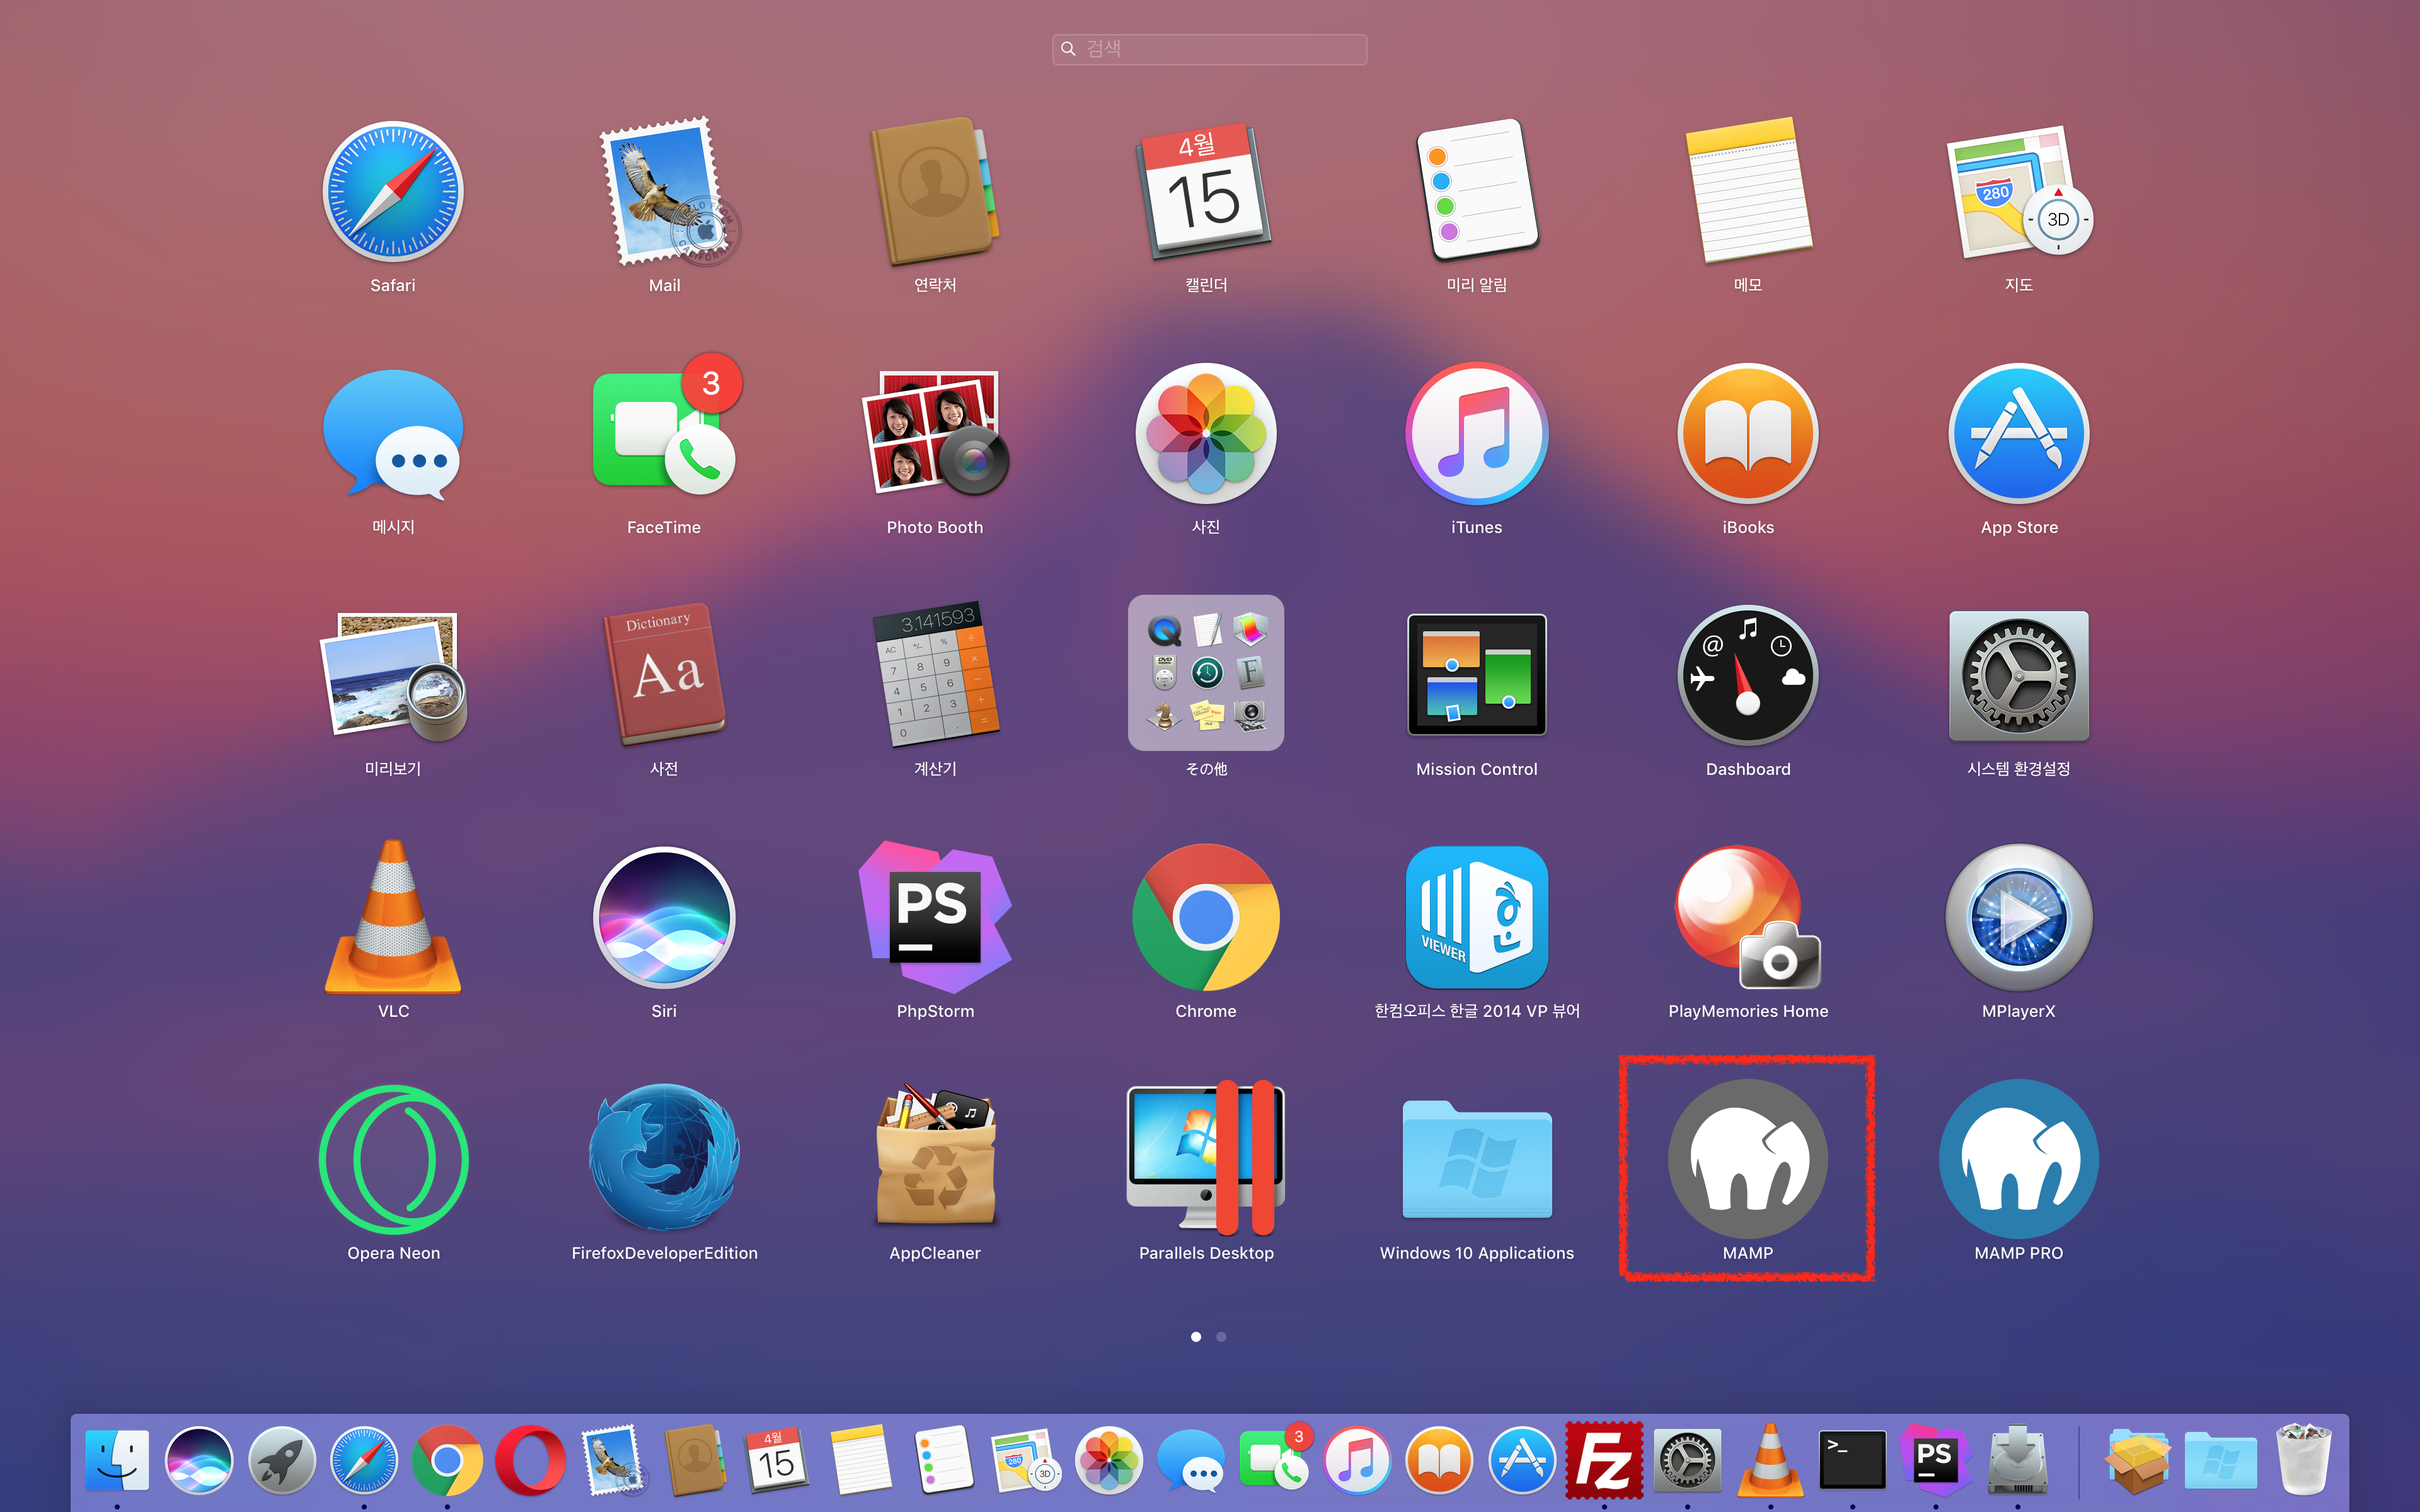Image resolution: width=2420 pixels, height=1512 pixels.
Task: Open Reminders list in the Dock
Action: coord(943,1460)
